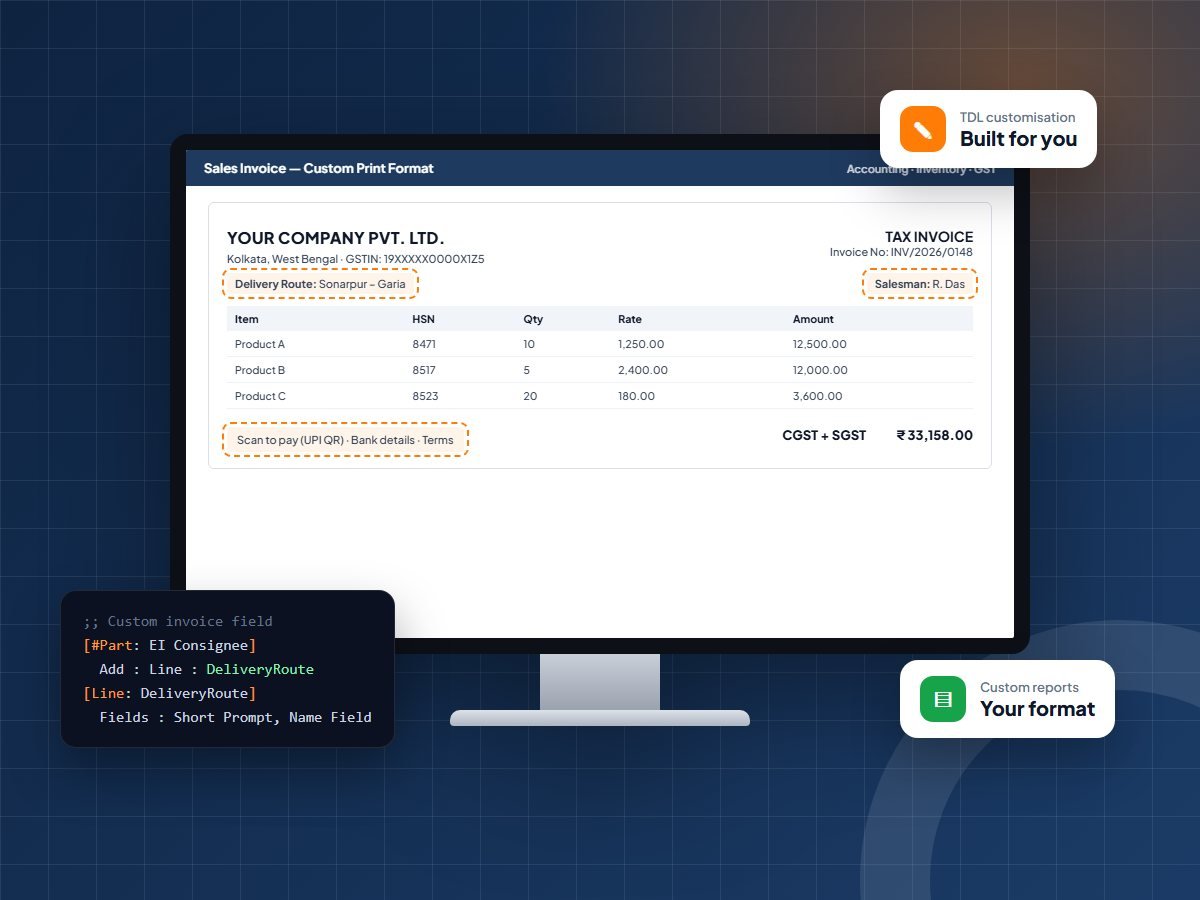
Task: Select the Product C row
Action: [600, 396]
